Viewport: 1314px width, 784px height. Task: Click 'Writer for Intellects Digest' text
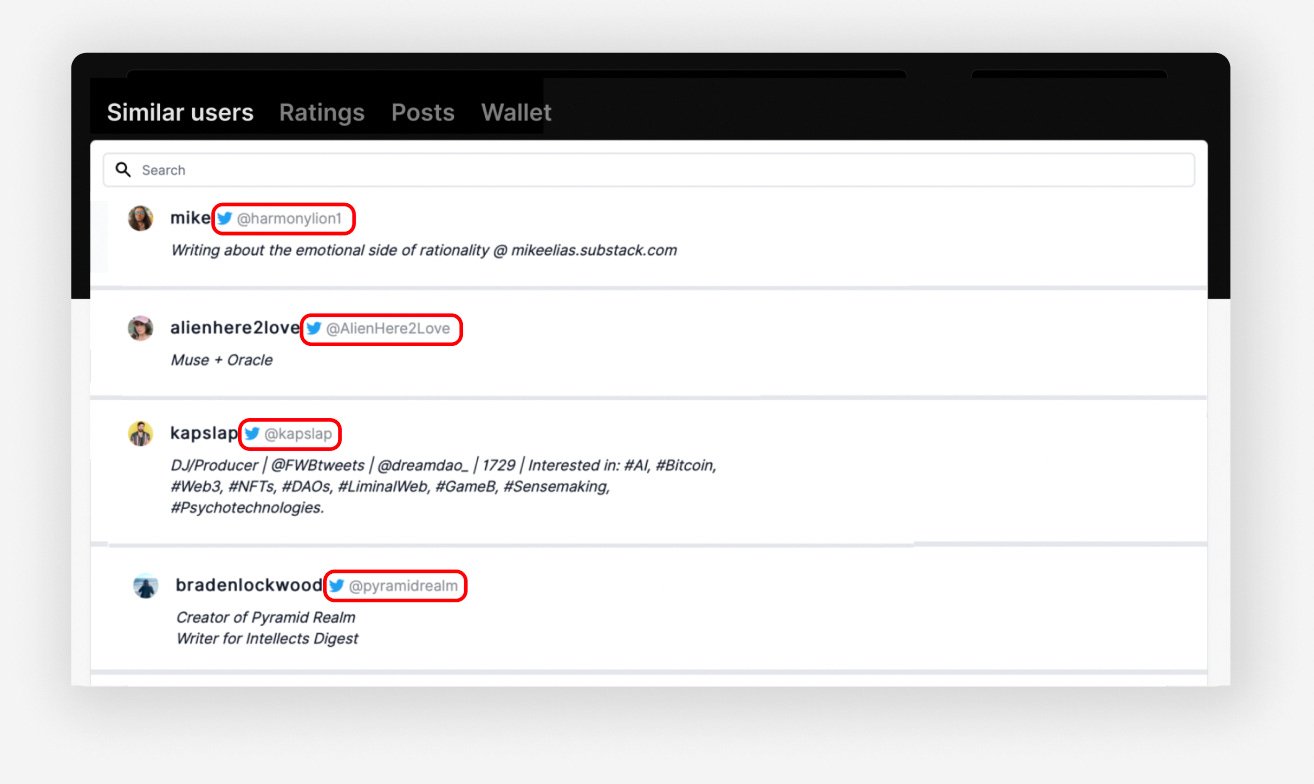click(x=267, y=638)
